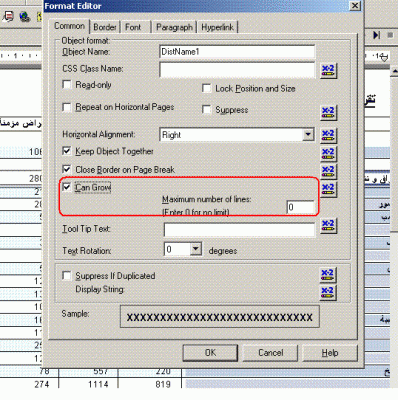Uncheck the Can Grow checkbox

[67, 187]
